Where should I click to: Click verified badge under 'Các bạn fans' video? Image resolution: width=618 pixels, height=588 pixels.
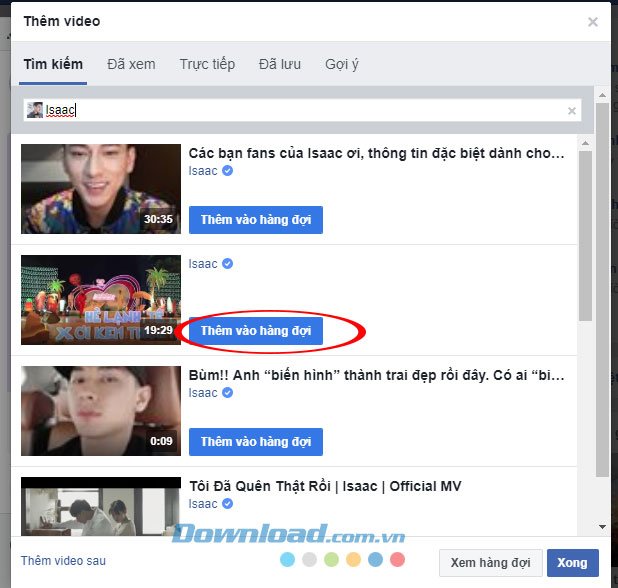click(x=227, y=171)
